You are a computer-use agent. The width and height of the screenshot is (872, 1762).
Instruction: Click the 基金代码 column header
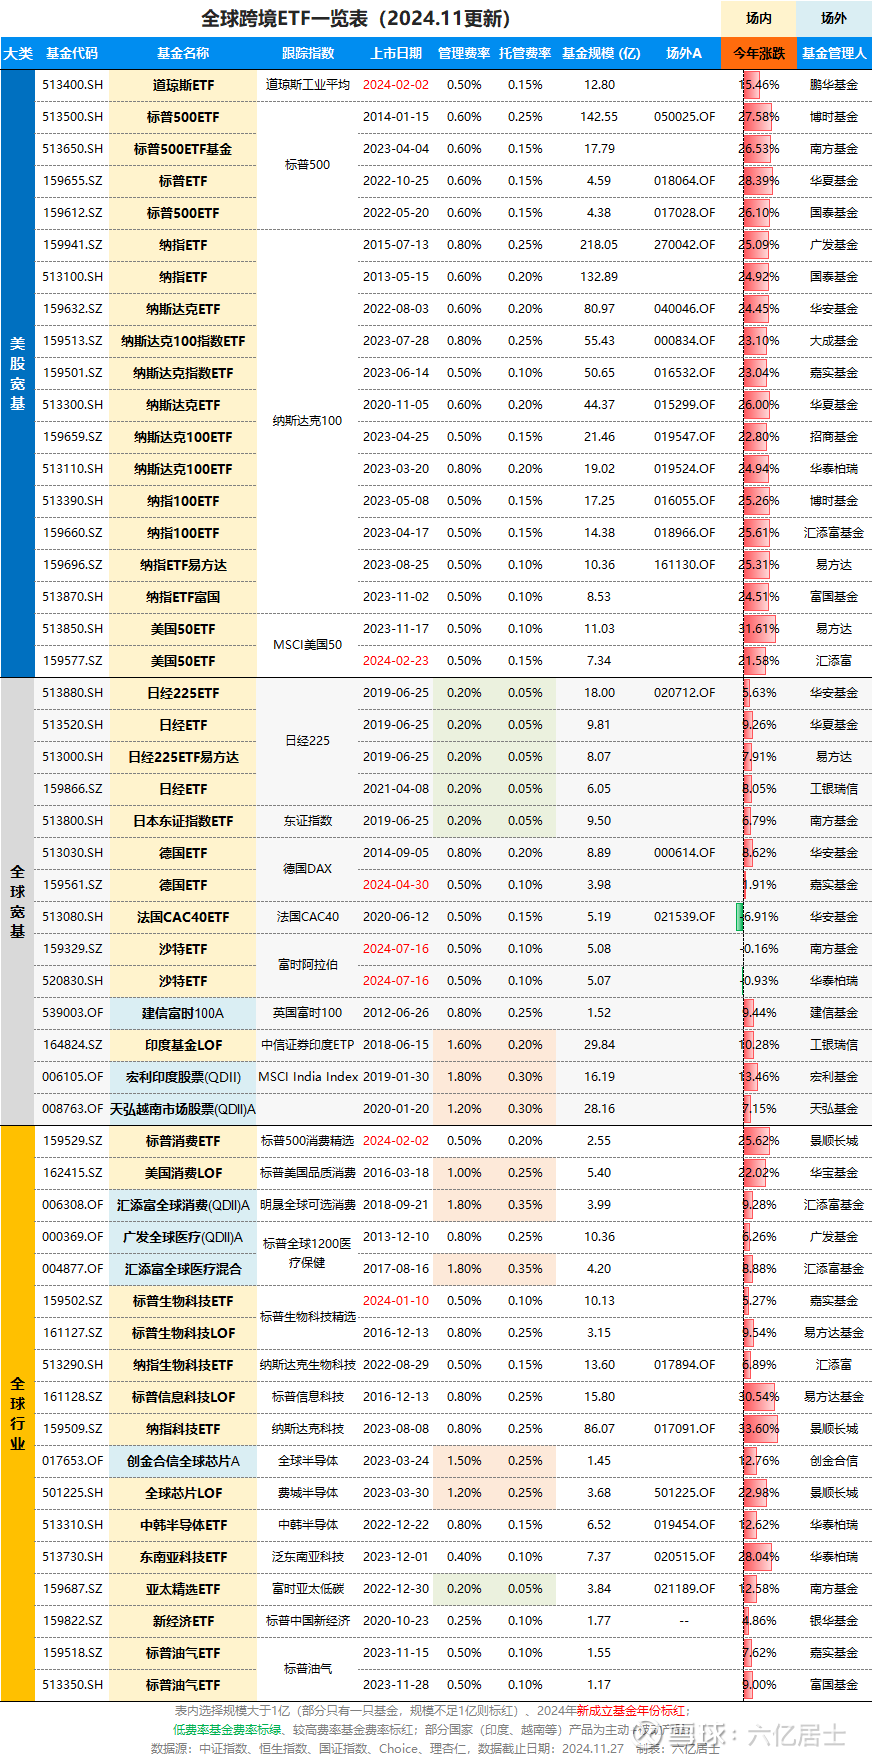pyautogui.click(x=72, y=53)
